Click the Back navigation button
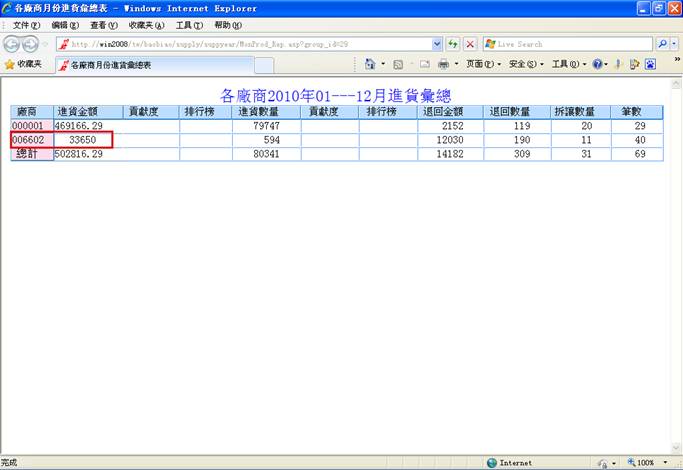This screenshot has height=470, width=683. (x=12, y=44)
